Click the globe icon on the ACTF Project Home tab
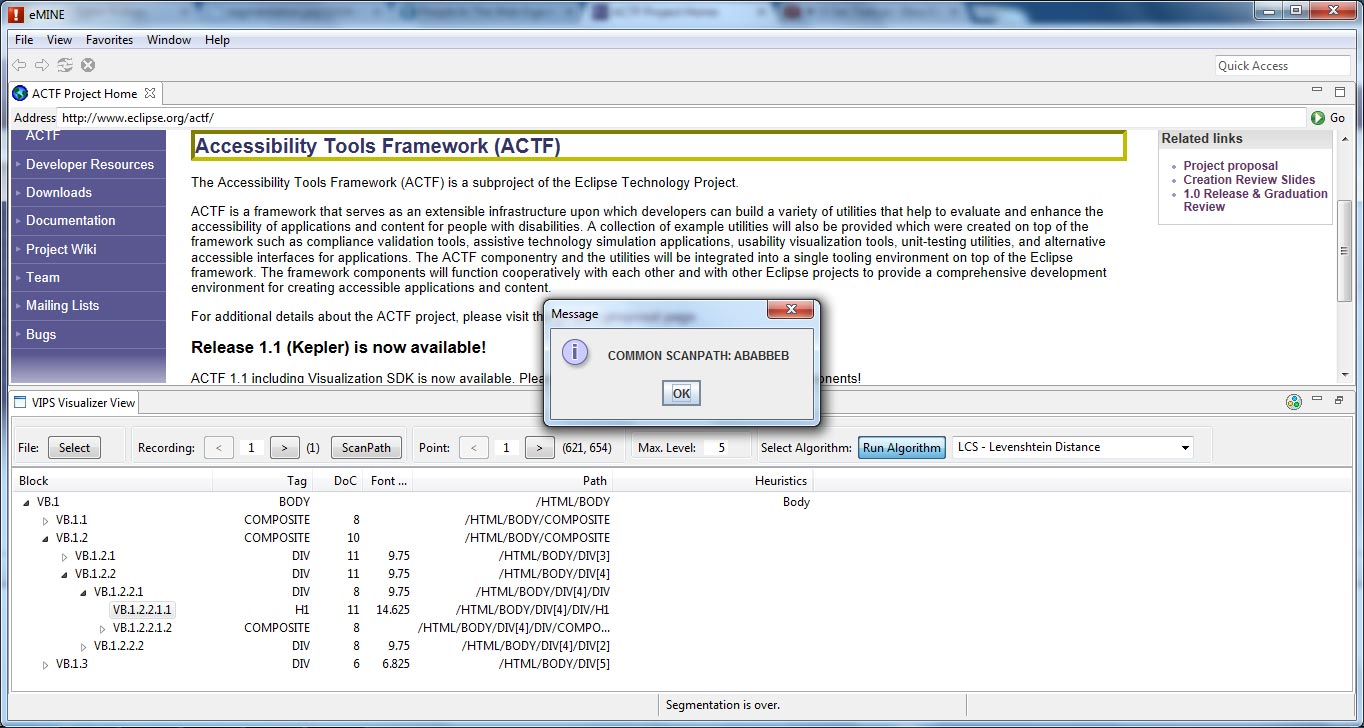This screenshot has width=1364, height=728. 20,93
